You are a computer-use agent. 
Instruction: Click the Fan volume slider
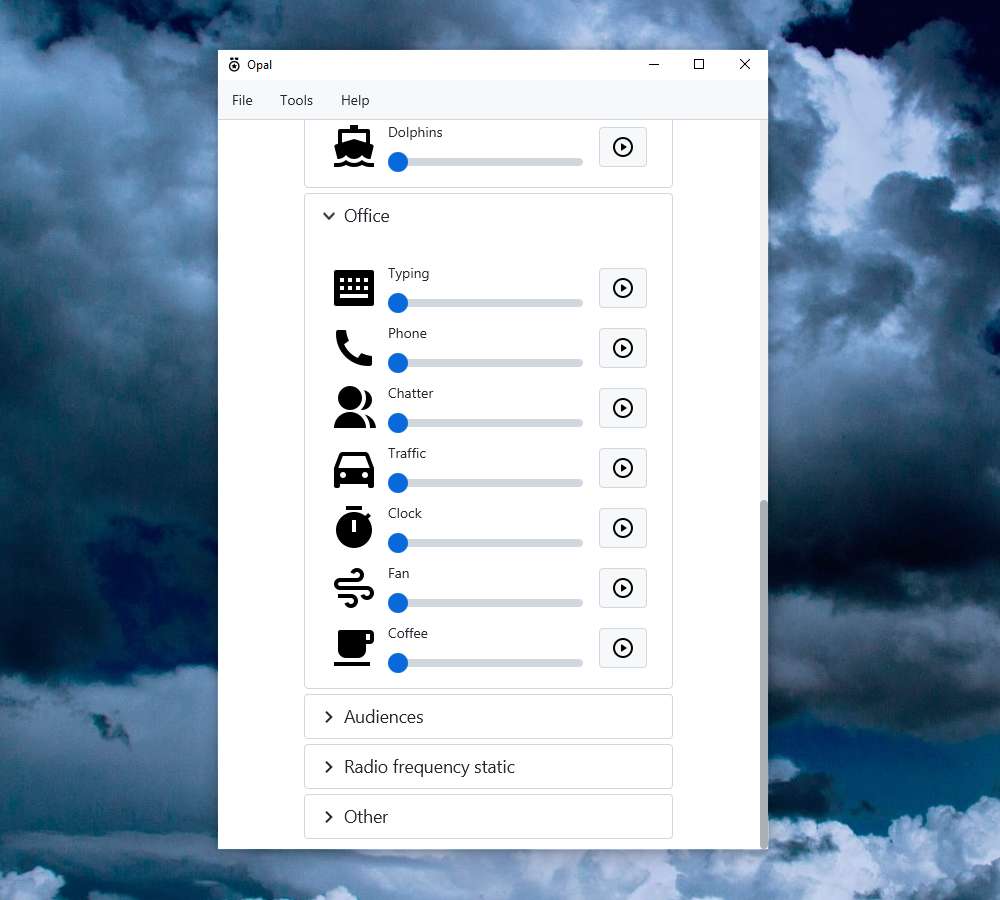point(485,603)
